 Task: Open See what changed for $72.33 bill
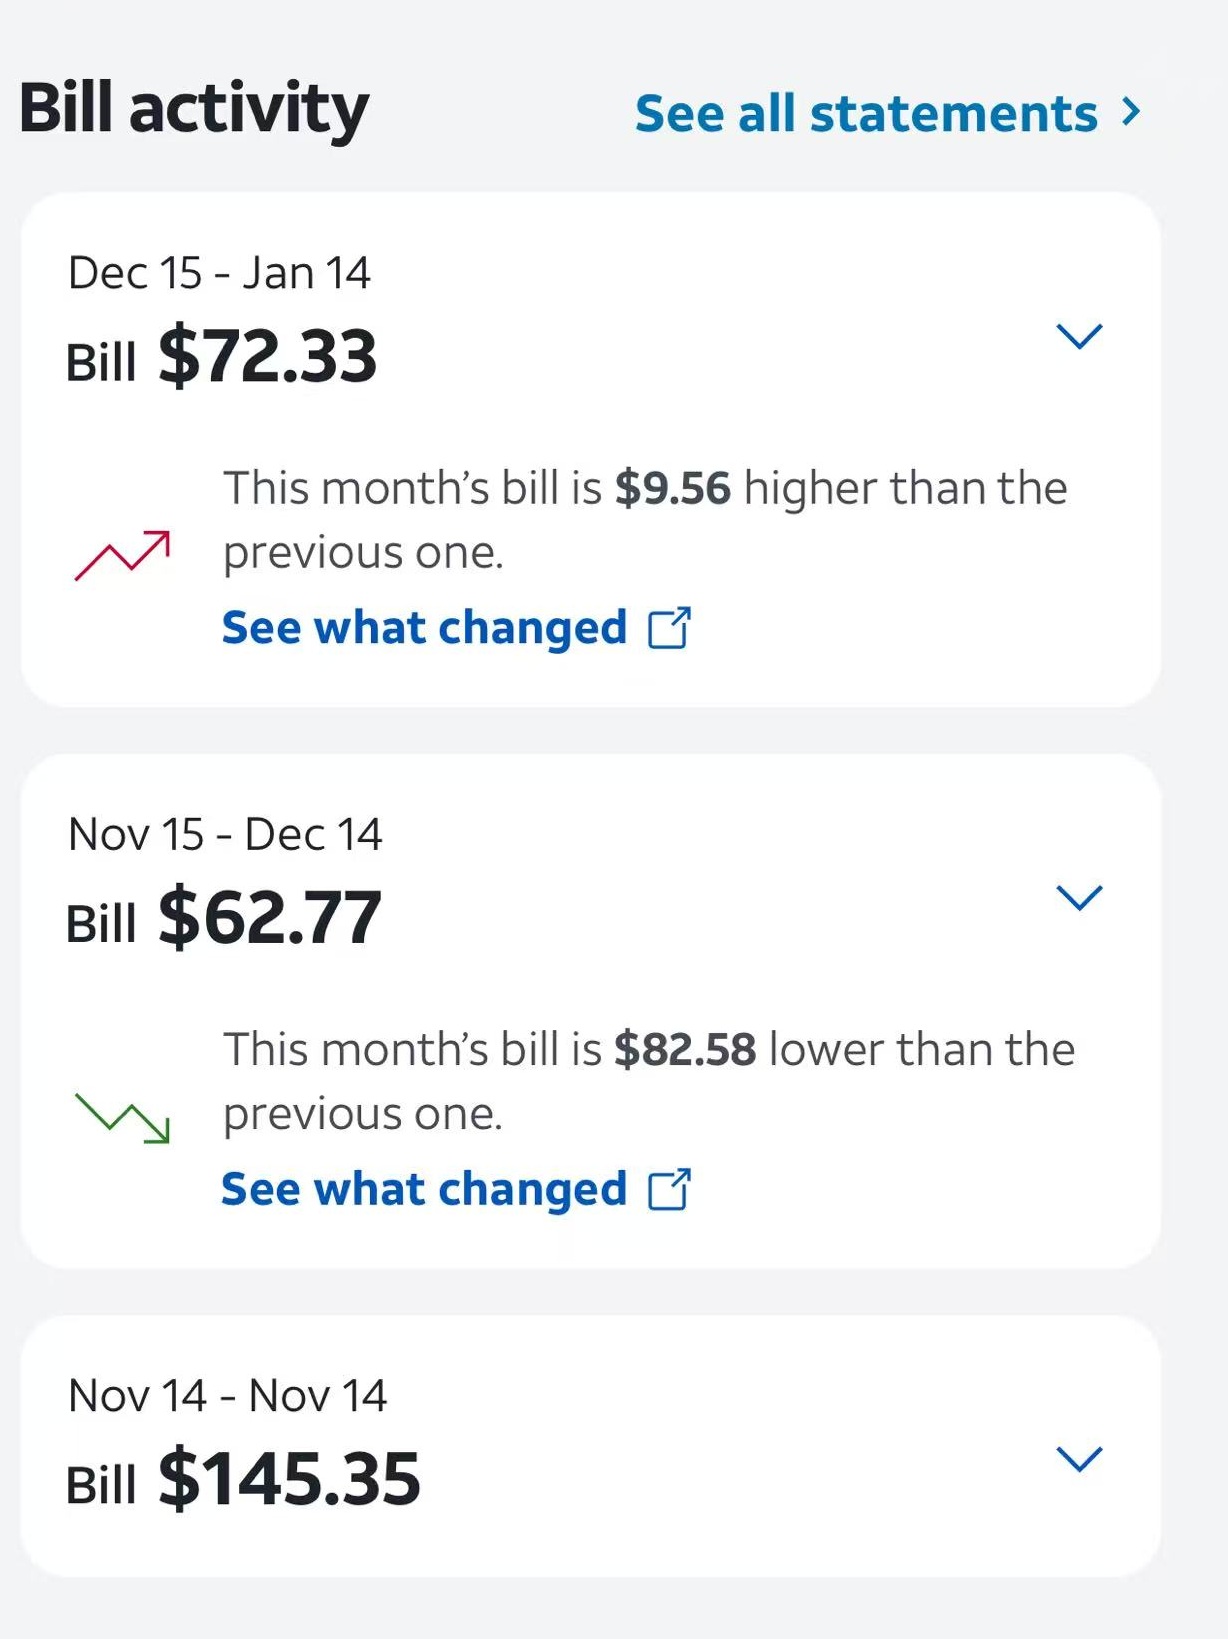424,628
